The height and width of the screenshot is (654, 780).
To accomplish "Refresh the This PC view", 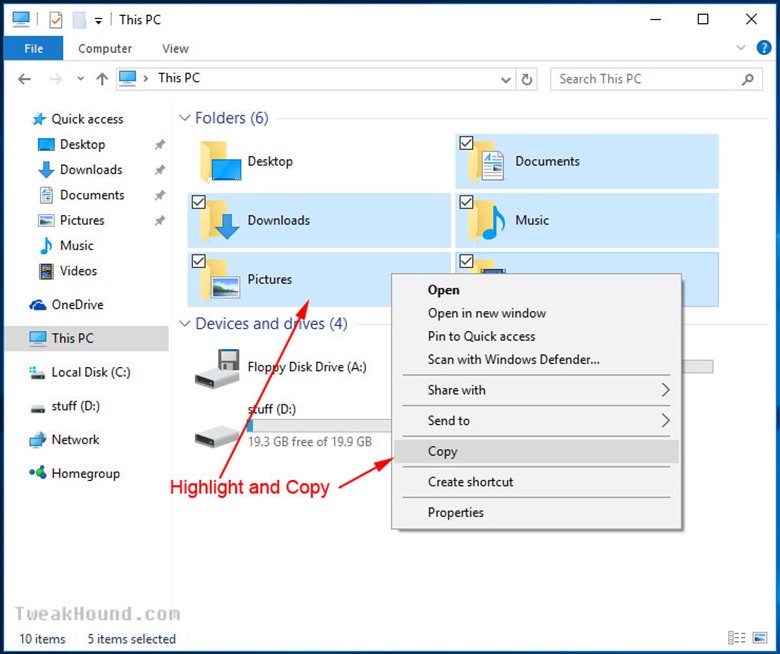I will click(x=527, y=80).
